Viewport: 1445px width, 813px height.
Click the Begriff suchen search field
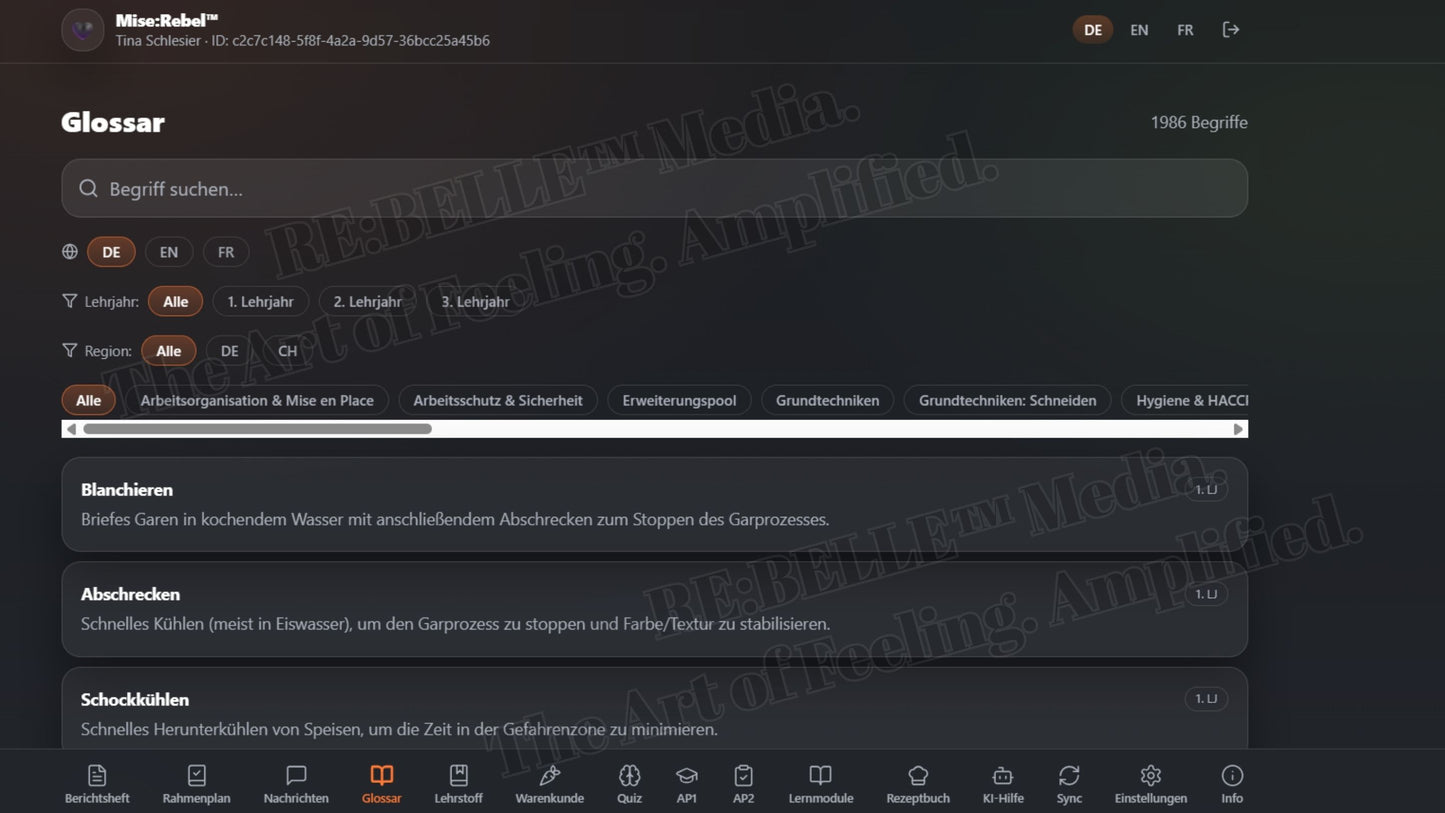654,188
